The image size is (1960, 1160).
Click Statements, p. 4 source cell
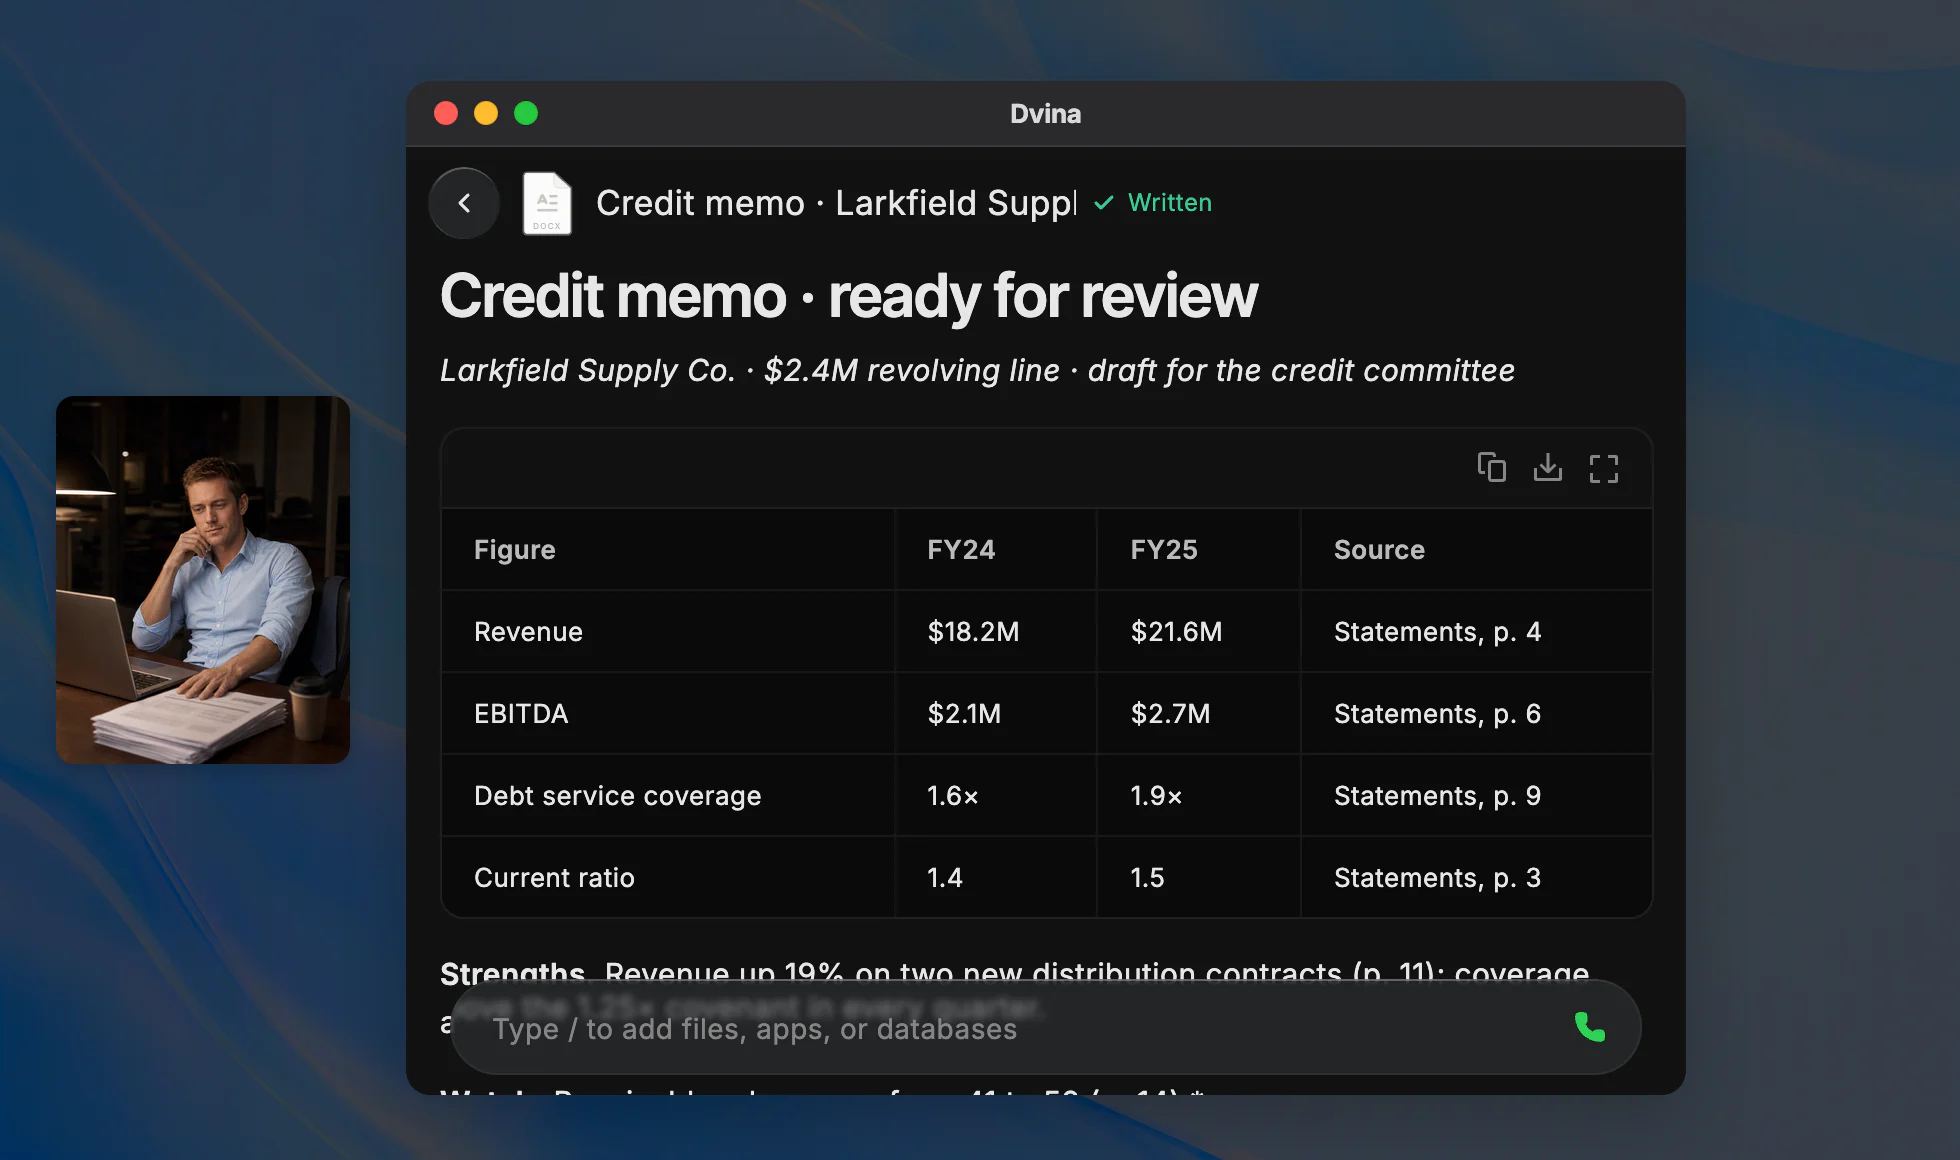(1437, 631)
